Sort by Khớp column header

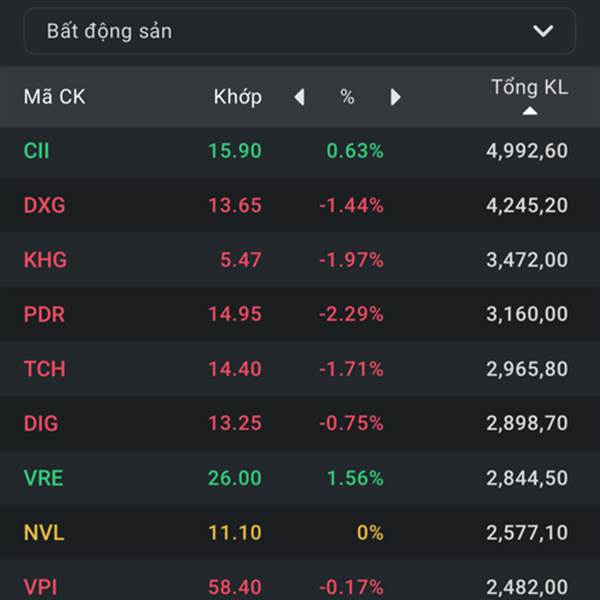pyautogui.click(x=237, y=97)
